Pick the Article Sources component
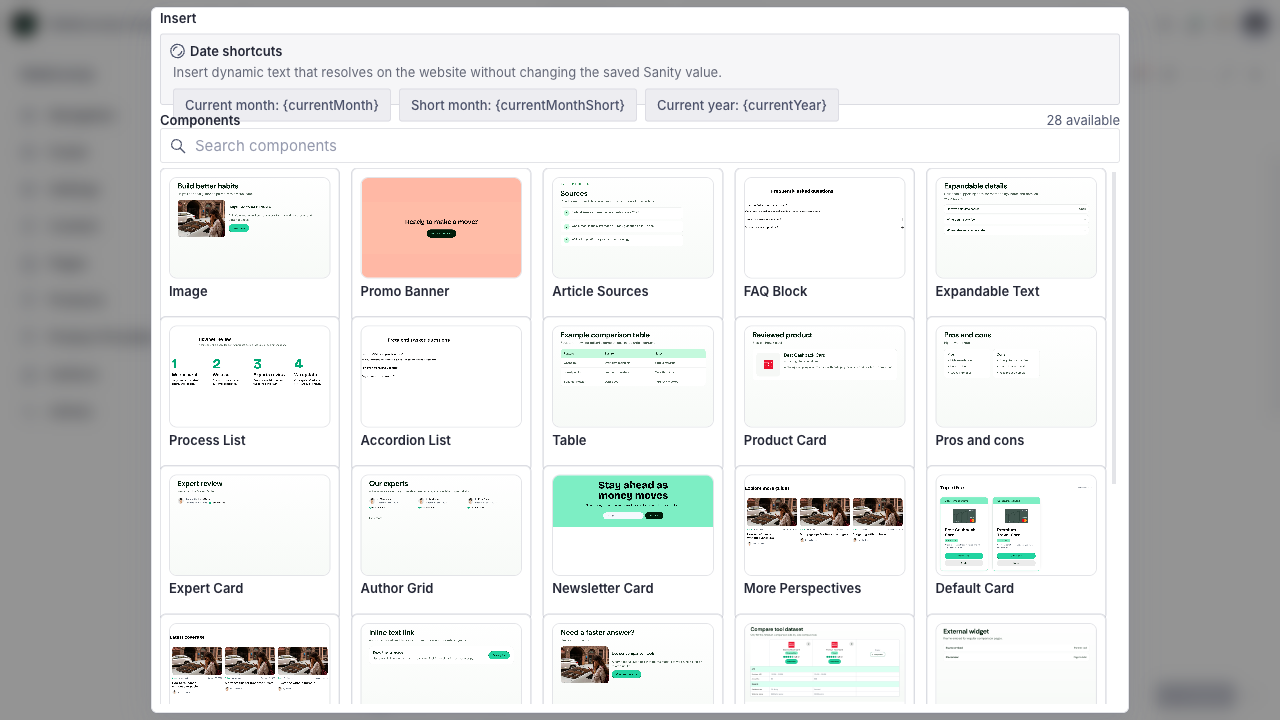 633,242
